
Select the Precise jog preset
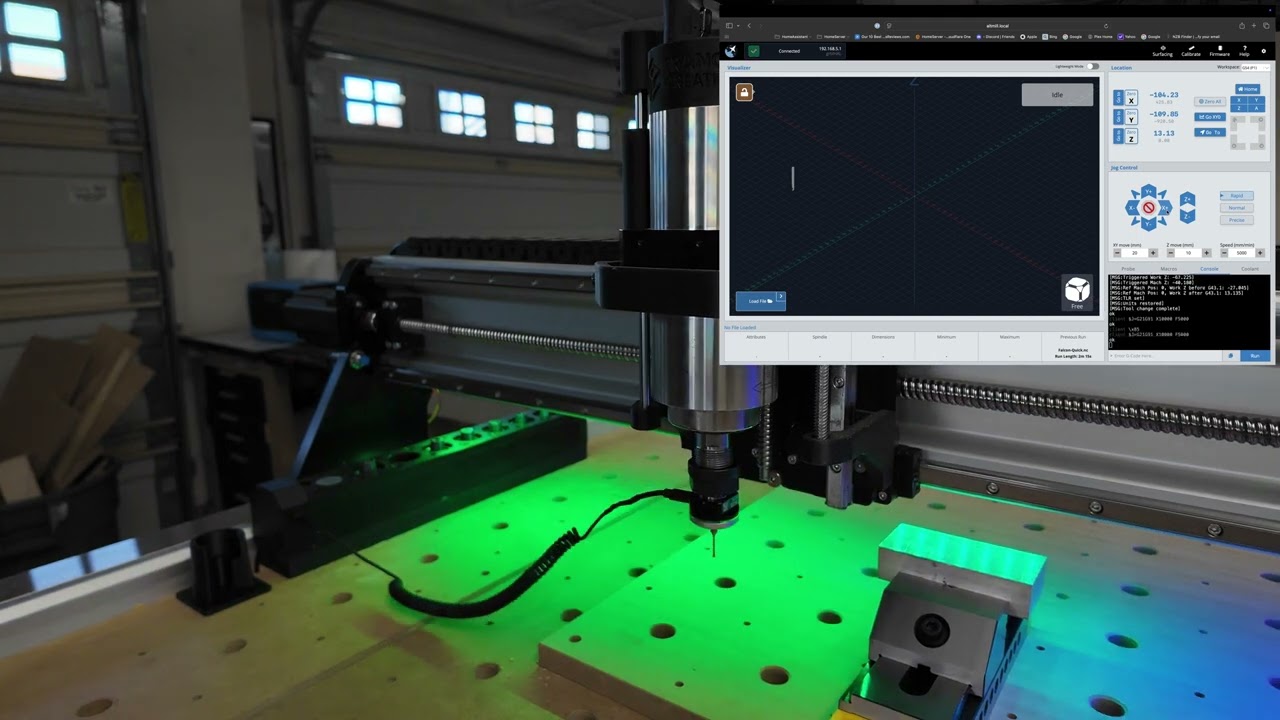(1237, 220)
